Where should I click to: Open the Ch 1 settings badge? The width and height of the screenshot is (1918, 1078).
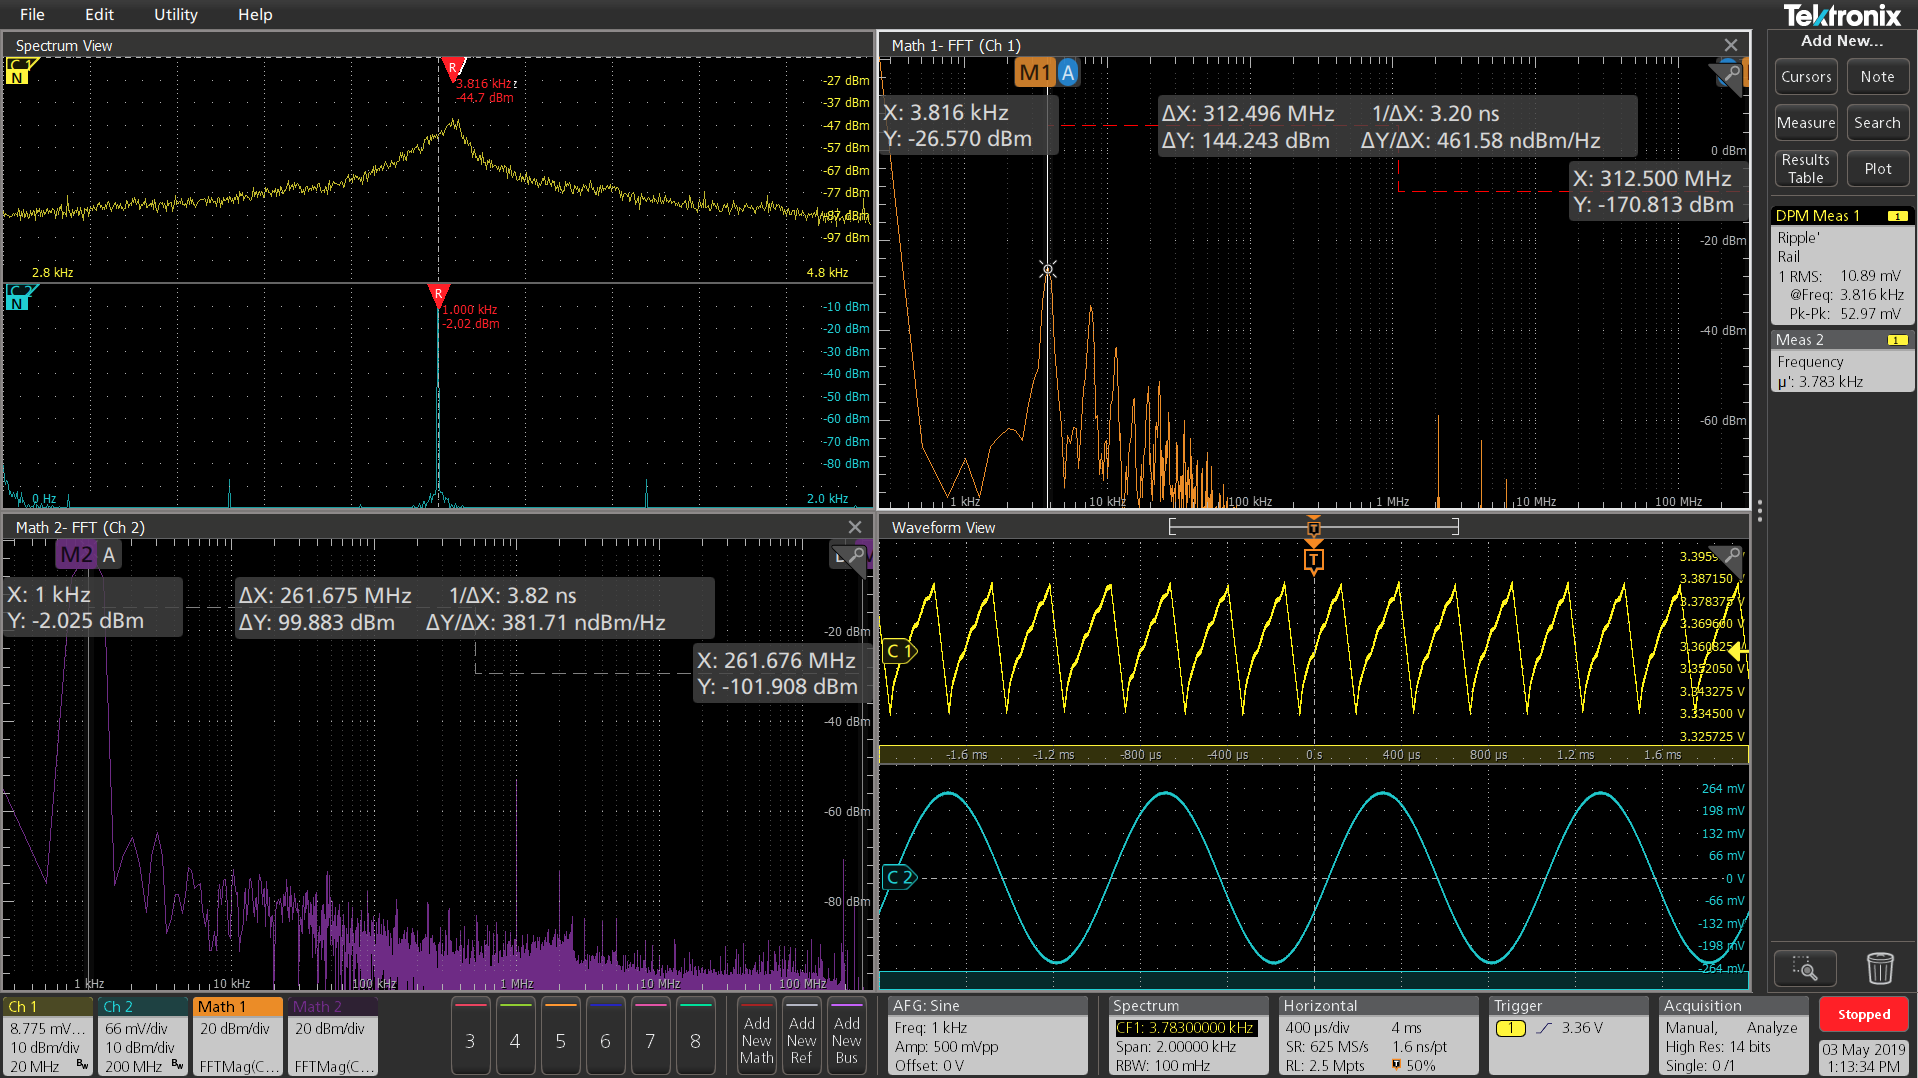tap(47, 1036)
